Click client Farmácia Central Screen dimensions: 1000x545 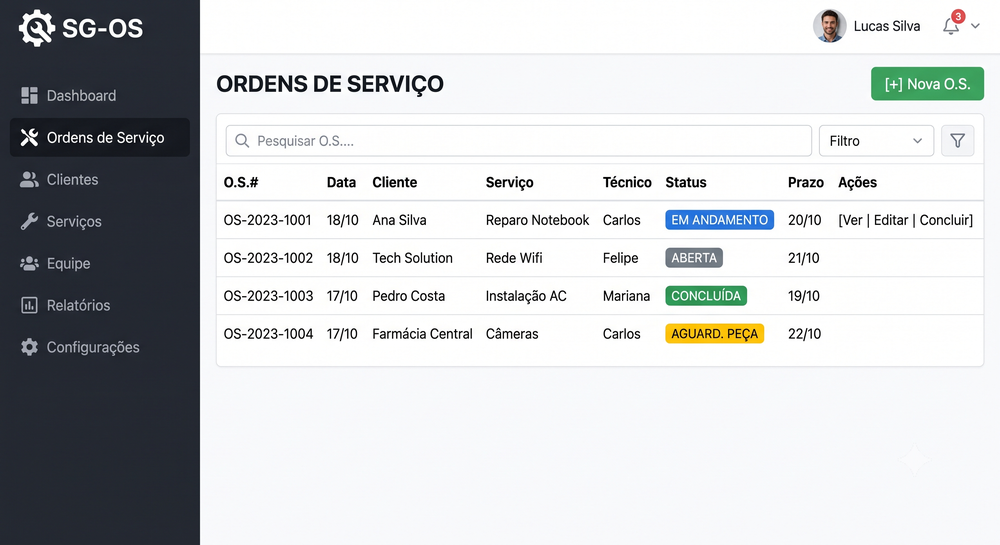pos(422,333)
